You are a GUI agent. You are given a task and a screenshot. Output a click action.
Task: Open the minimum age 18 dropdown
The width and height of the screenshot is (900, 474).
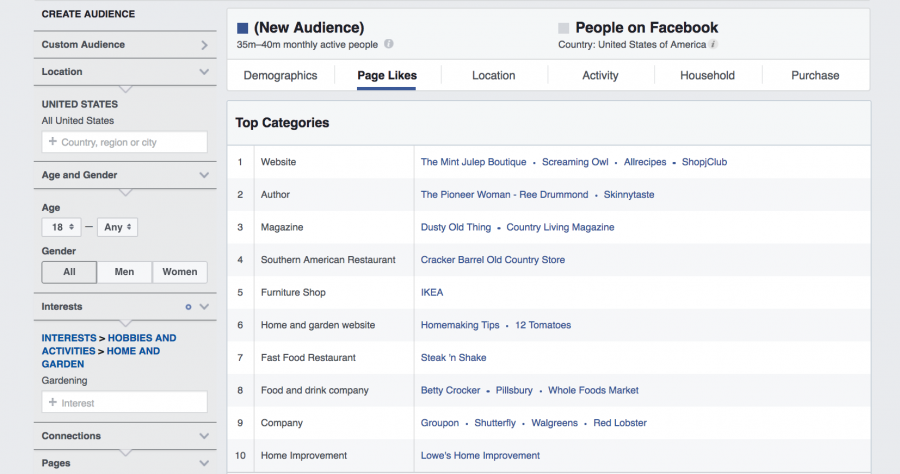(61, 227)
